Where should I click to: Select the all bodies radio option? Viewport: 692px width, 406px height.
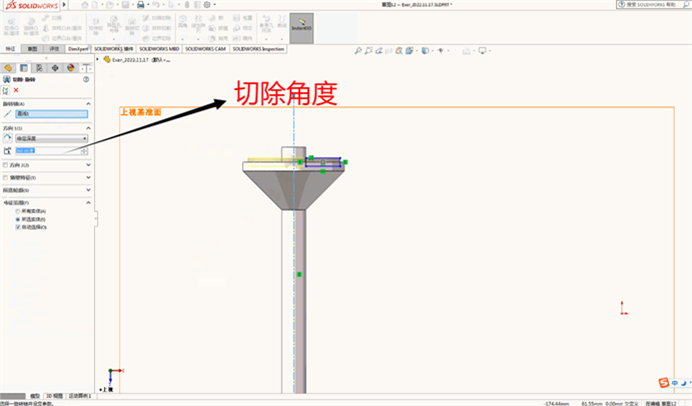tap(18, 211)
